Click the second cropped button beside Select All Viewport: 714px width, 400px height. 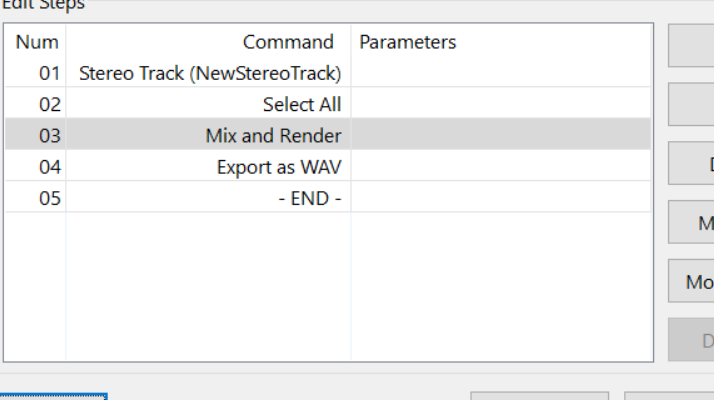pos(691,104)
